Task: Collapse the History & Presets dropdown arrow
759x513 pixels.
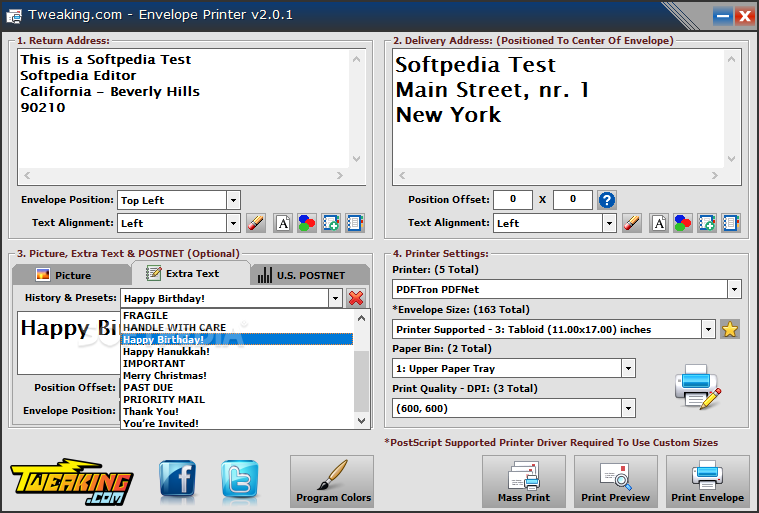Action: click(x=335, y=298)
